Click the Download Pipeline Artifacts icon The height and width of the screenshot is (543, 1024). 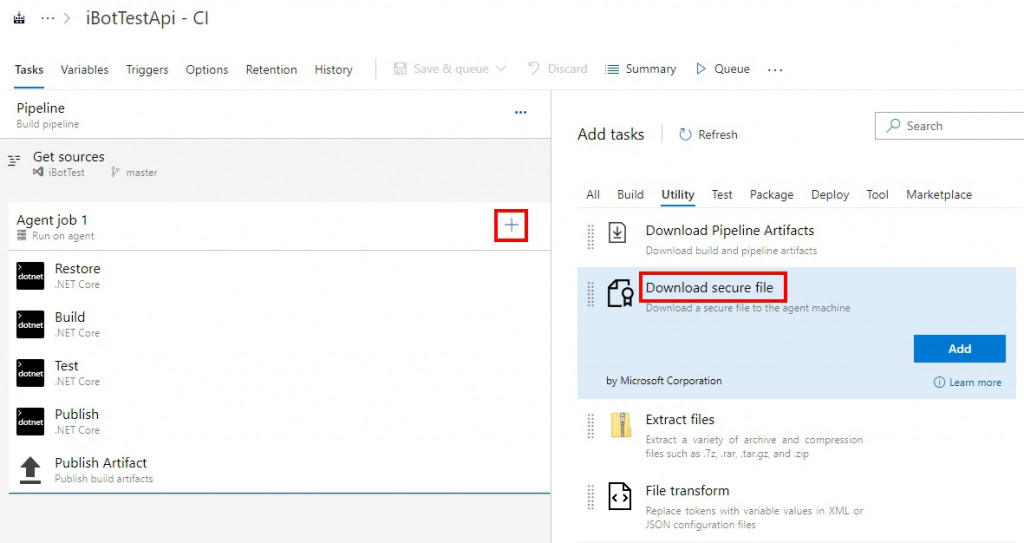point(617,233)
